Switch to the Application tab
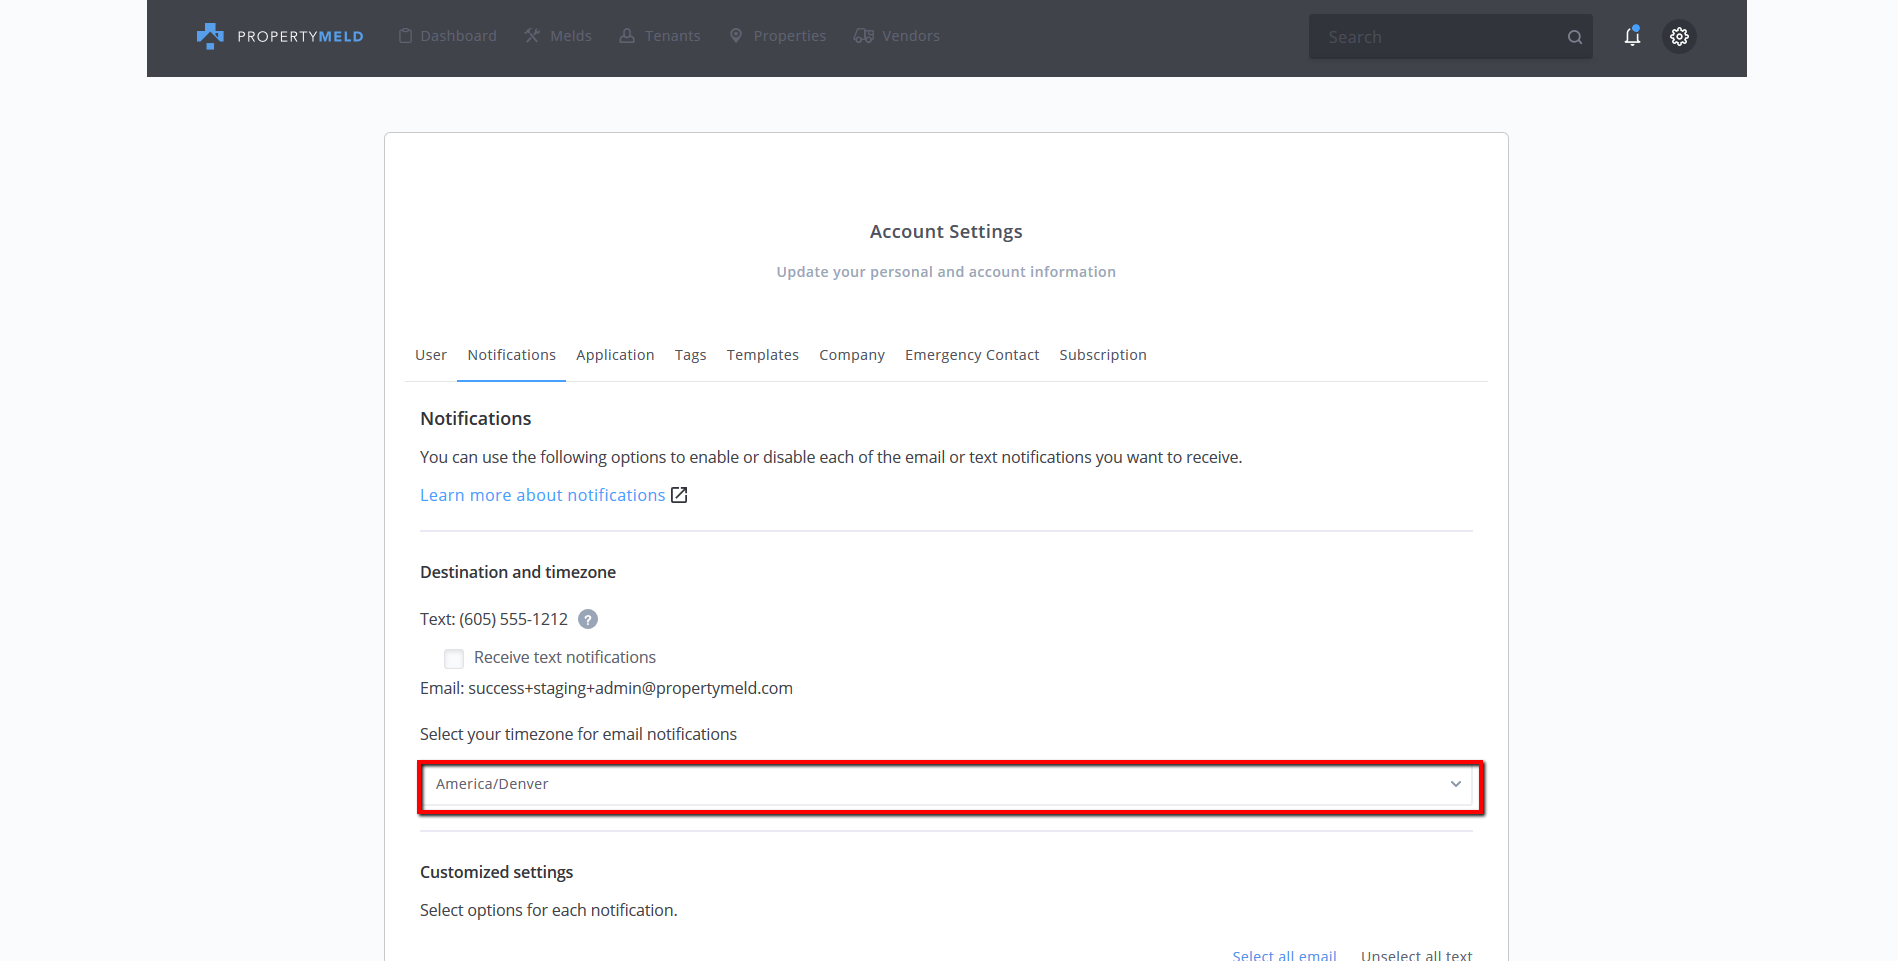Screen dimensions: 1899x961 (x=615, y=355)
